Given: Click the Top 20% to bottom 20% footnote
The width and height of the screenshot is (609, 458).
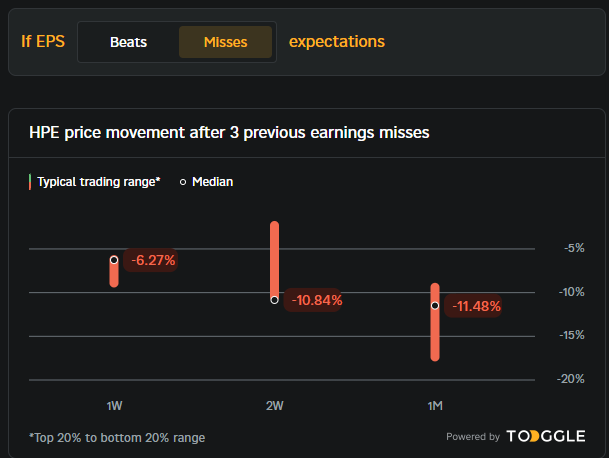Looking at the screenshot, I should [117, 438].
